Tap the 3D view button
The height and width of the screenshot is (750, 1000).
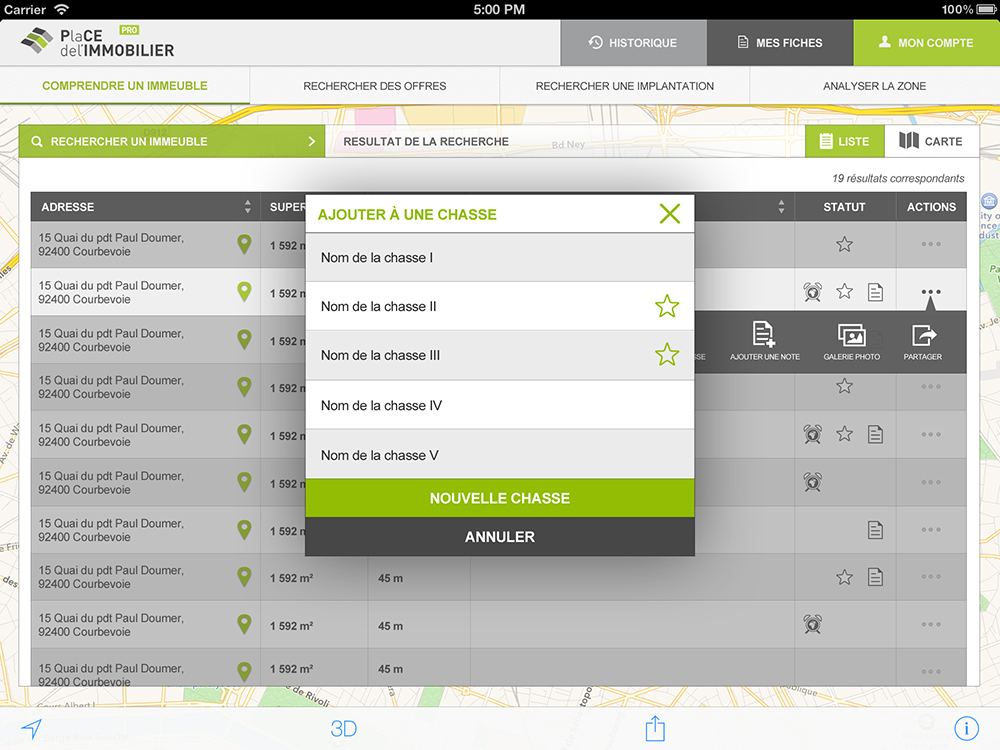[x=344, y=729]
